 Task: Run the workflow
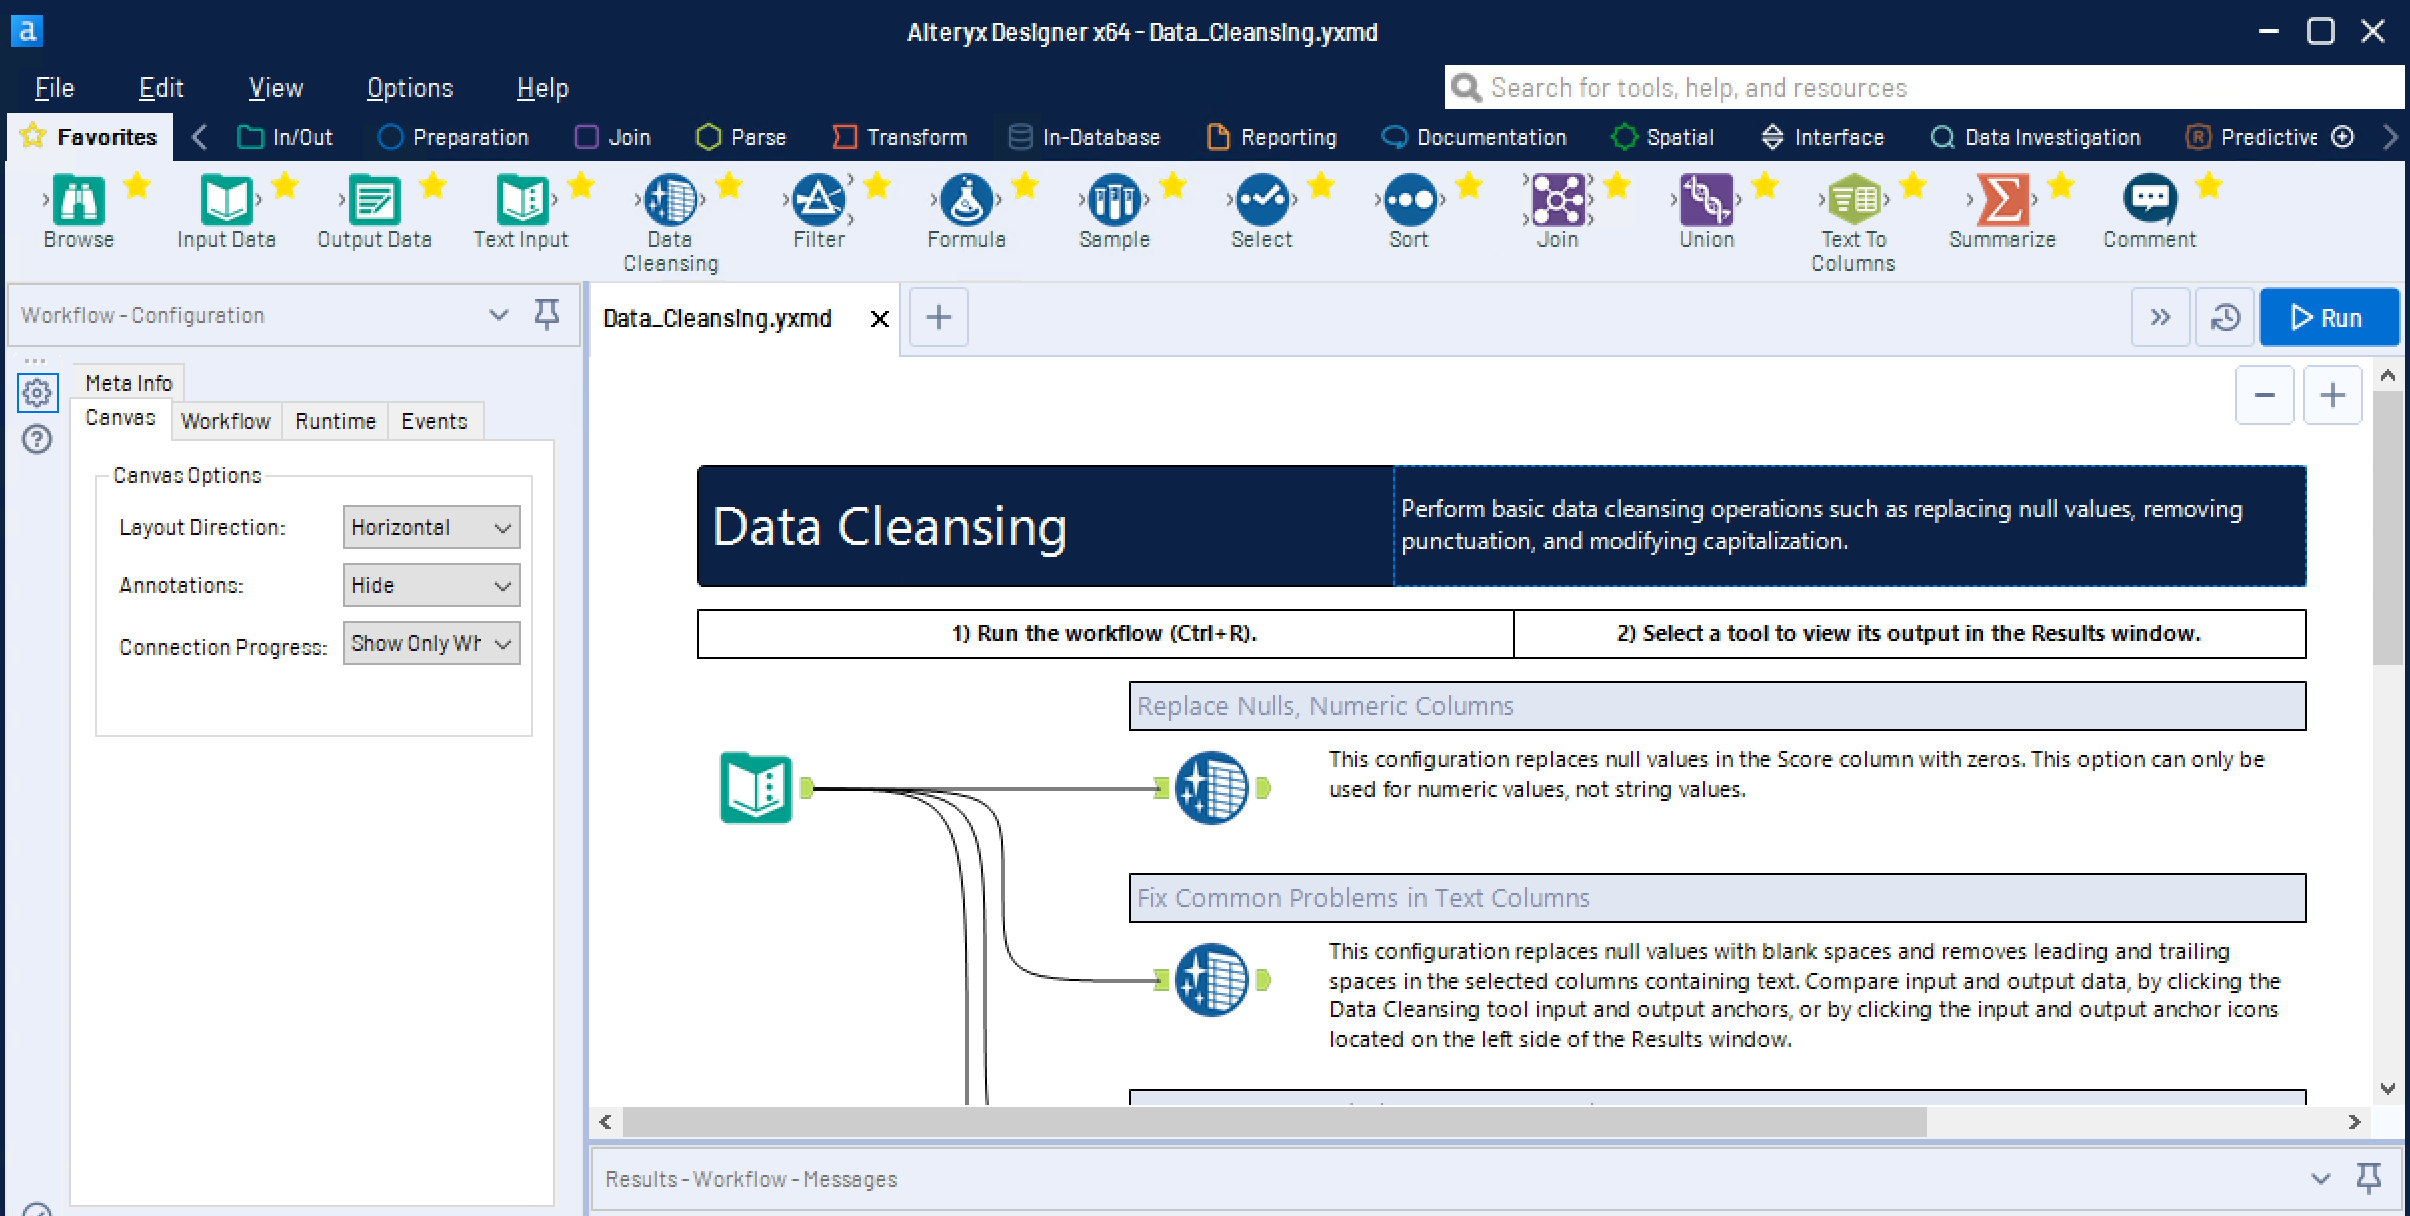point(2328,318)
